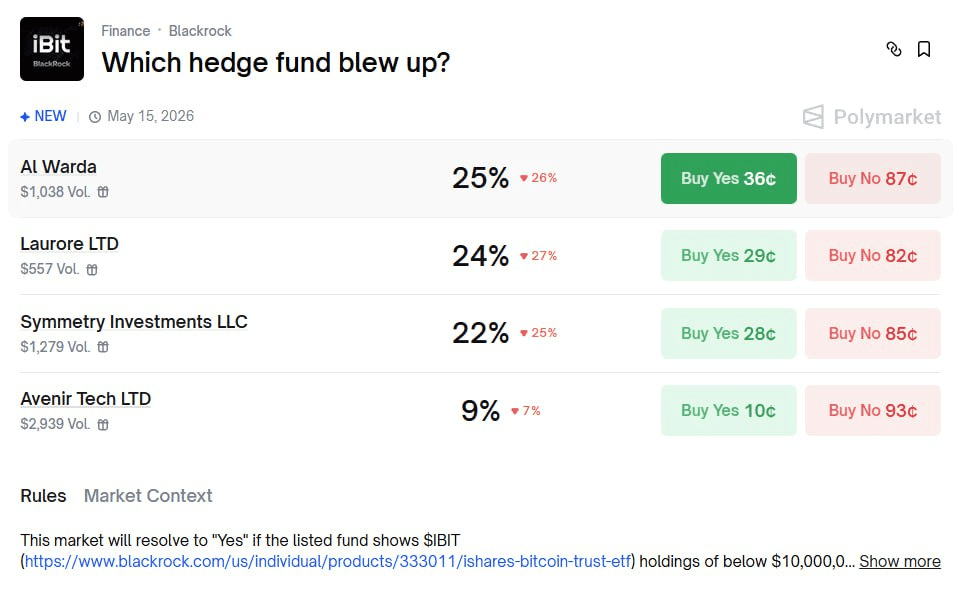Click the gift icon next to Al Warda volume
959x603 pixels.
103,192
